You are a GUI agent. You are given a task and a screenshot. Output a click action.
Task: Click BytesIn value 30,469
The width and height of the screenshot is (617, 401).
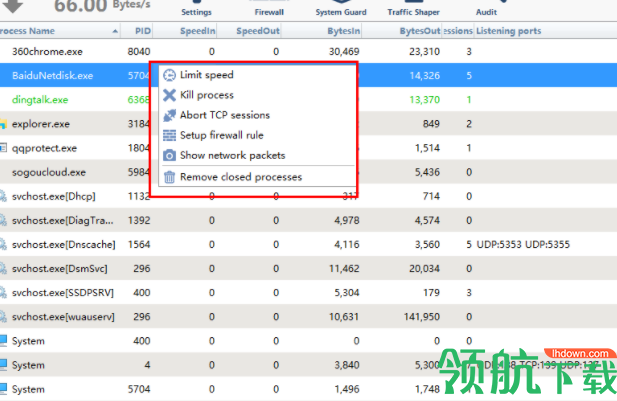pos(344,52)
